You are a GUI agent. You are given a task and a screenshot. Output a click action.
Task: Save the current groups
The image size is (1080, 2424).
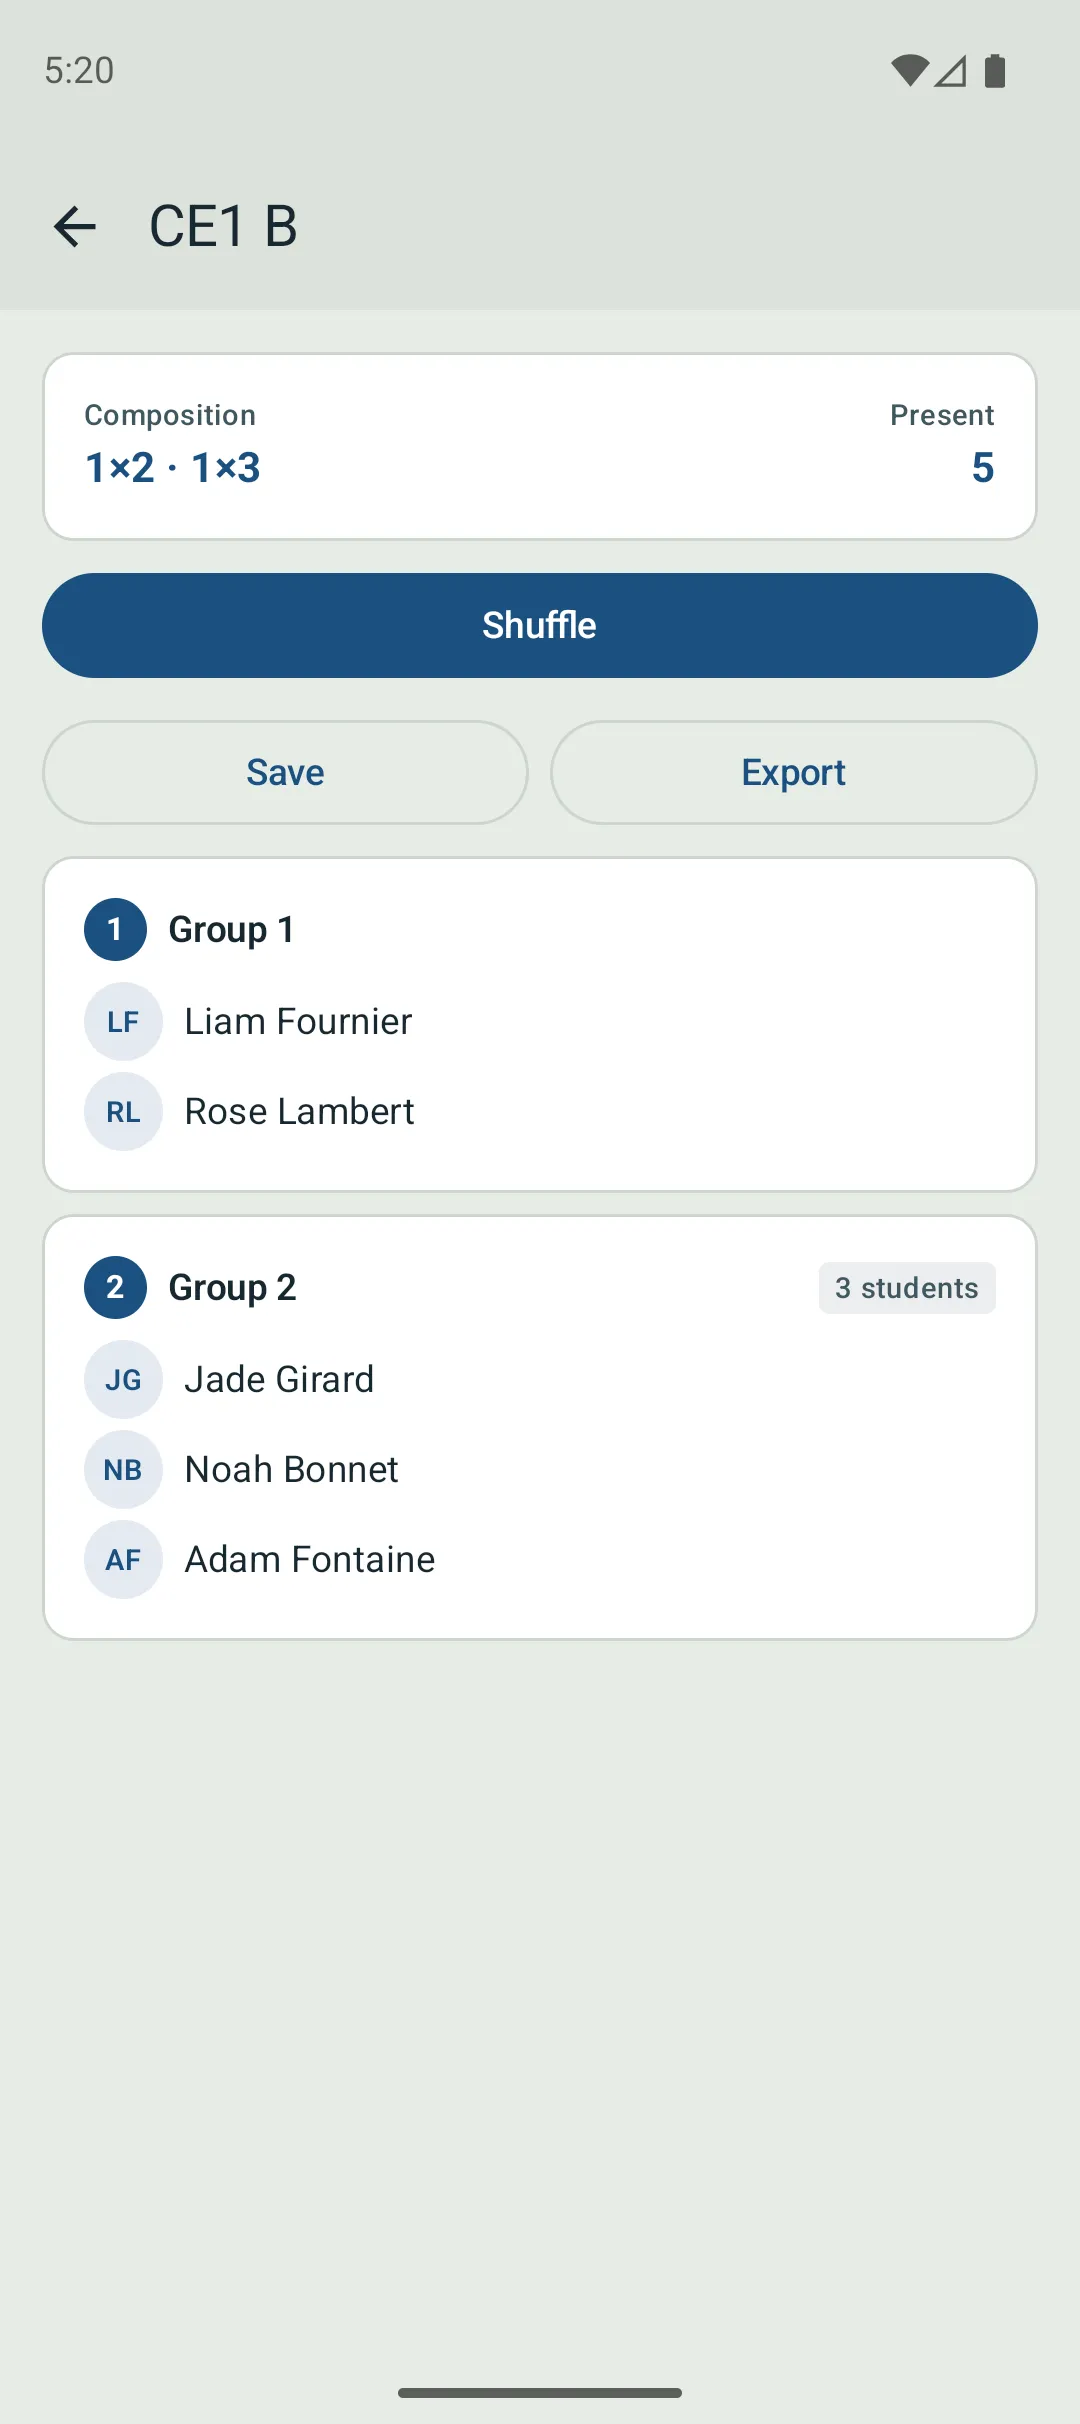point(285,773)
